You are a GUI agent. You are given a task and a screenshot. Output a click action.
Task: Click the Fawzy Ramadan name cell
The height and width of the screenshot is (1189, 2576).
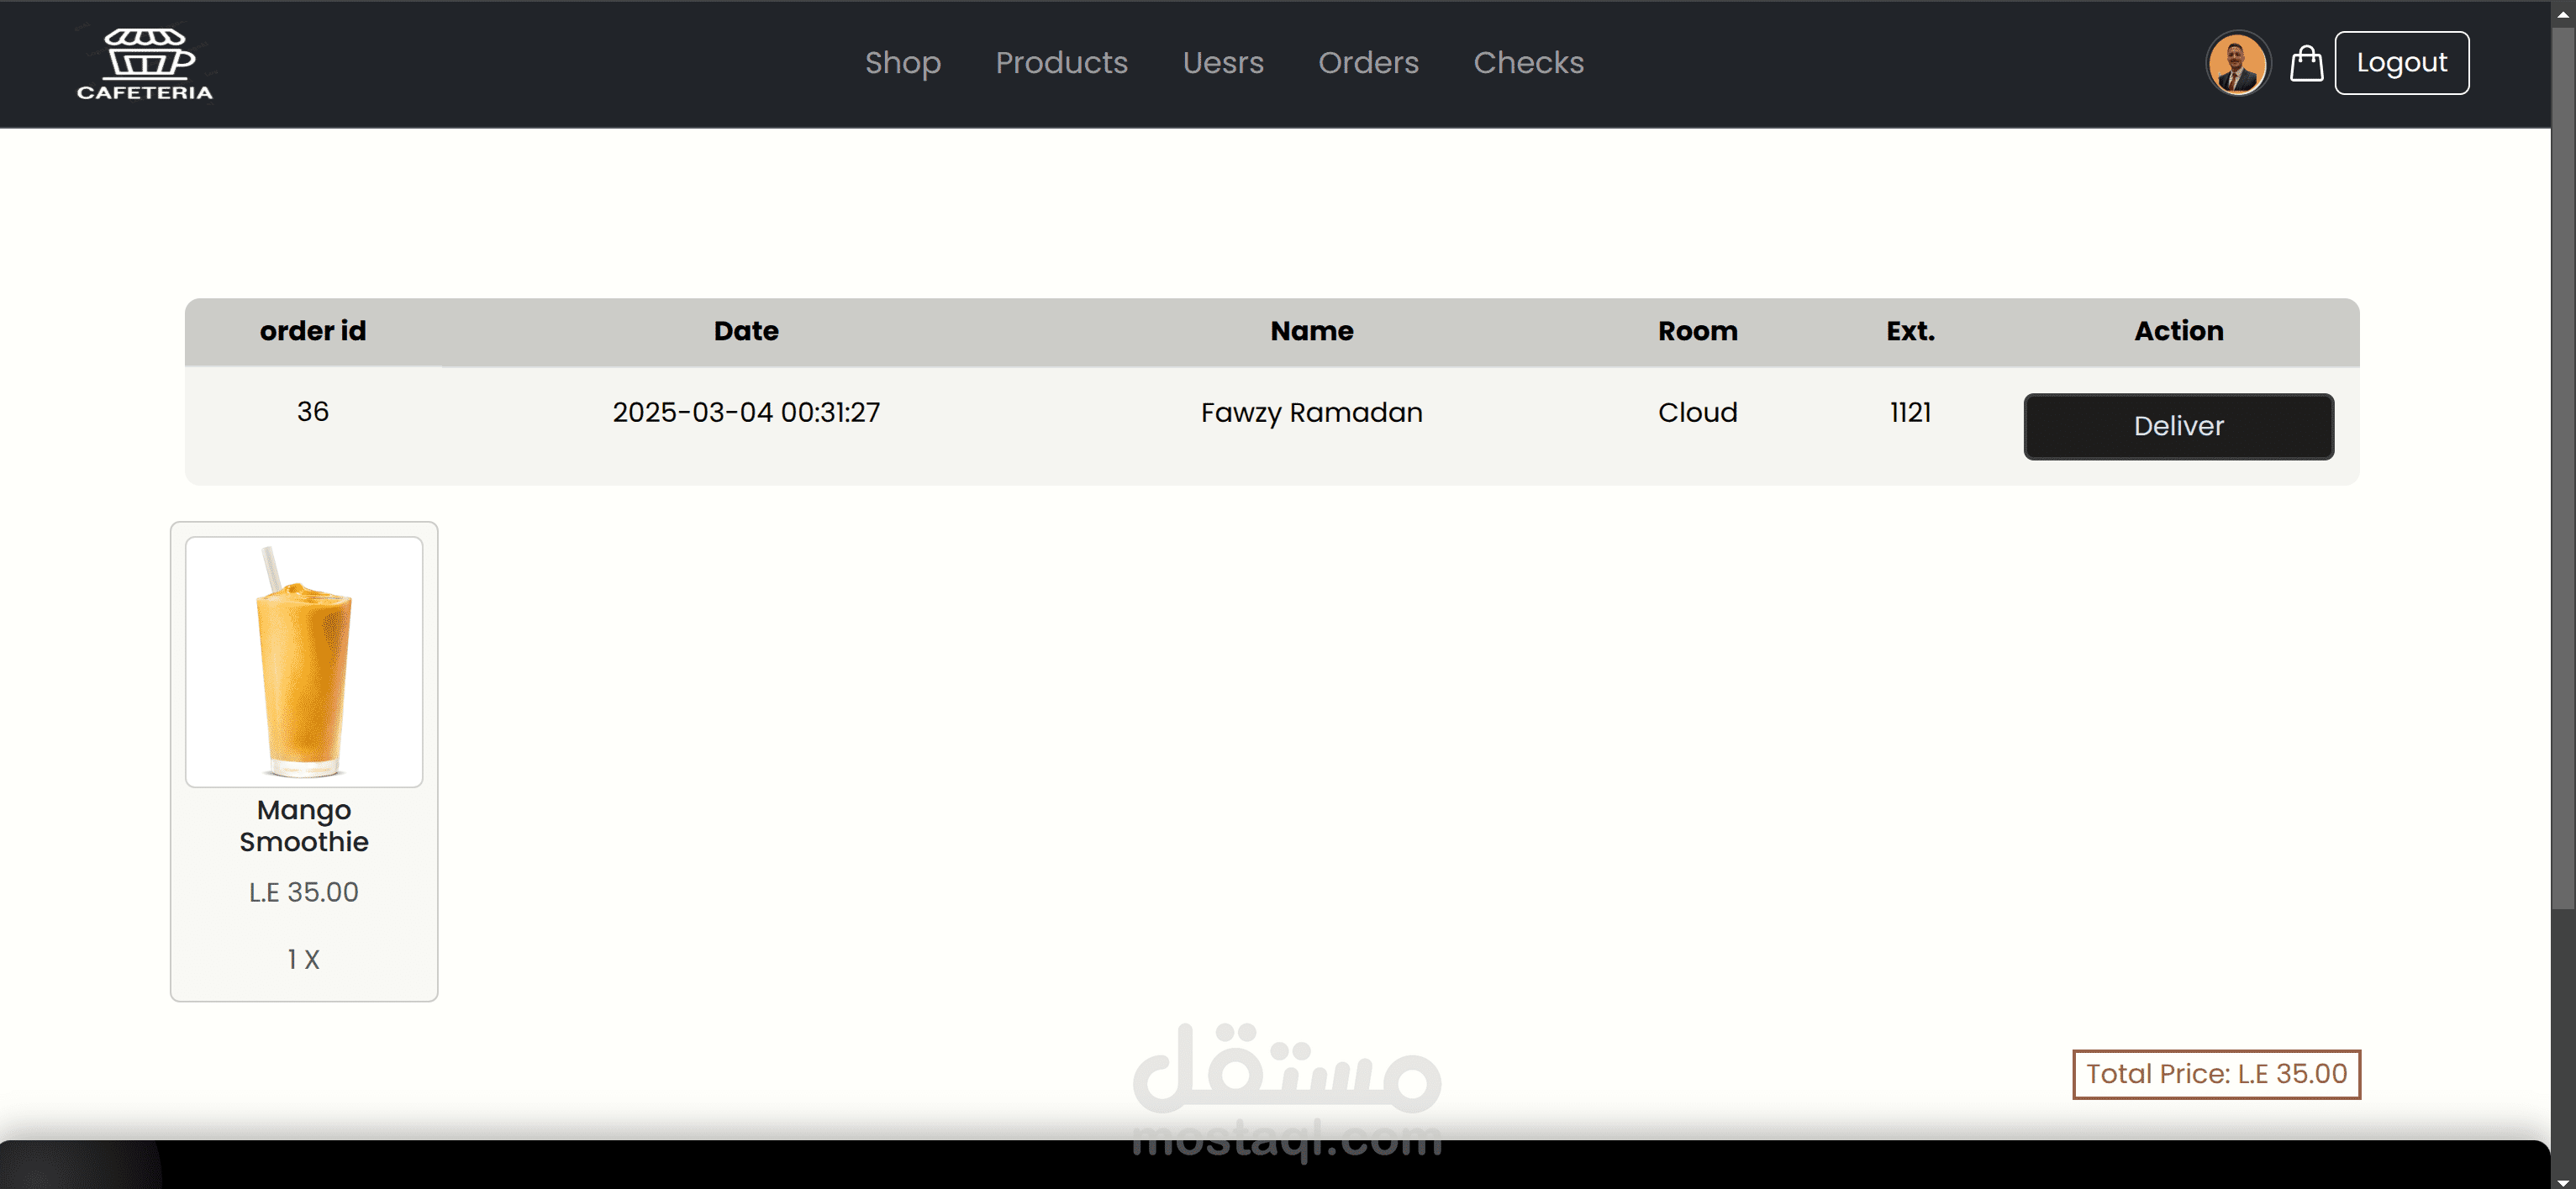click(1311, 413)
